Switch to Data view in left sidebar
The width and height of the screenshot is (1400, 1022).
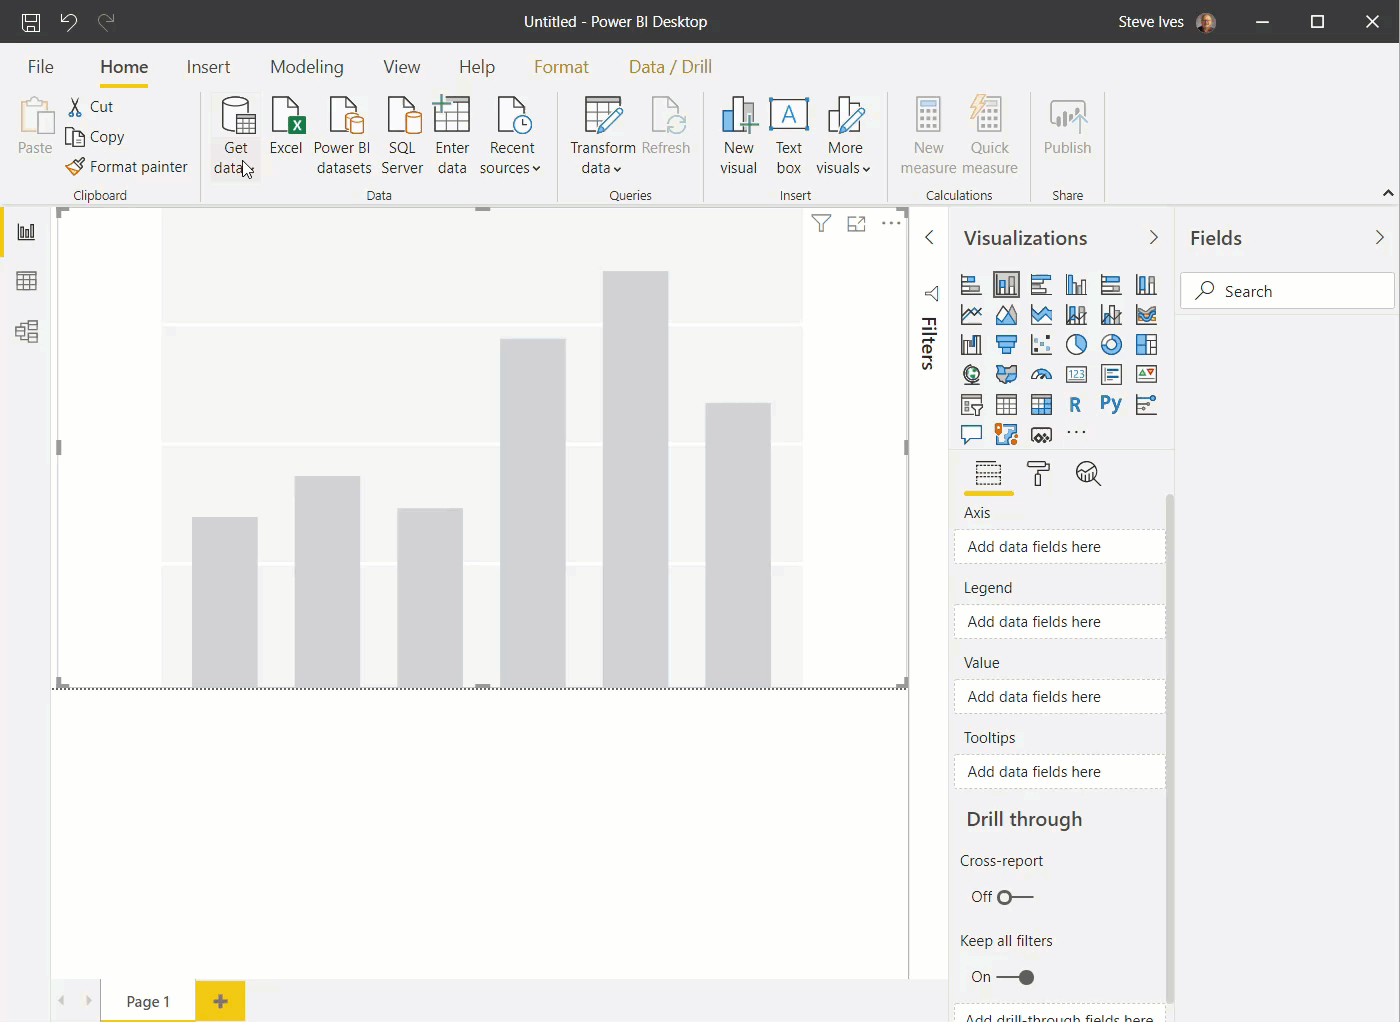point(26,281)
